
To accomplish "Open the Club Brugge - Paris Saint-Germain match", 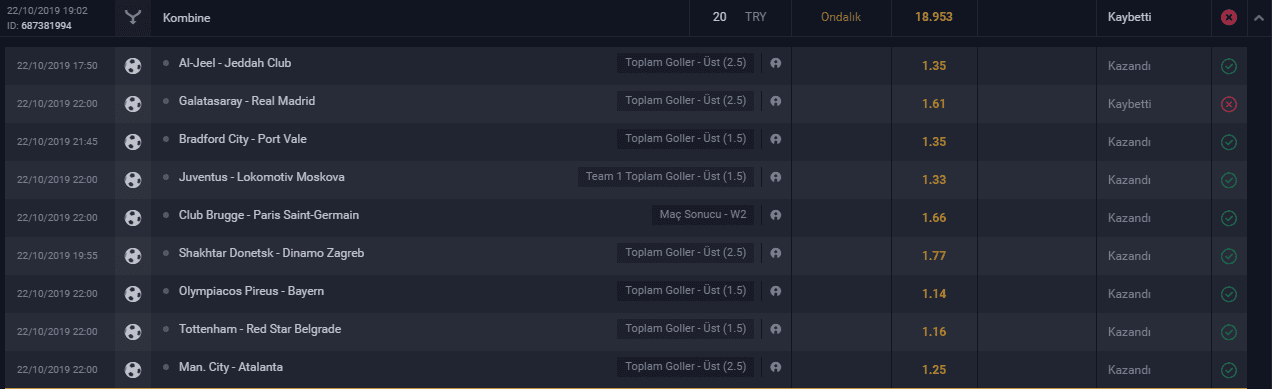I will click(x=268, y=215).
